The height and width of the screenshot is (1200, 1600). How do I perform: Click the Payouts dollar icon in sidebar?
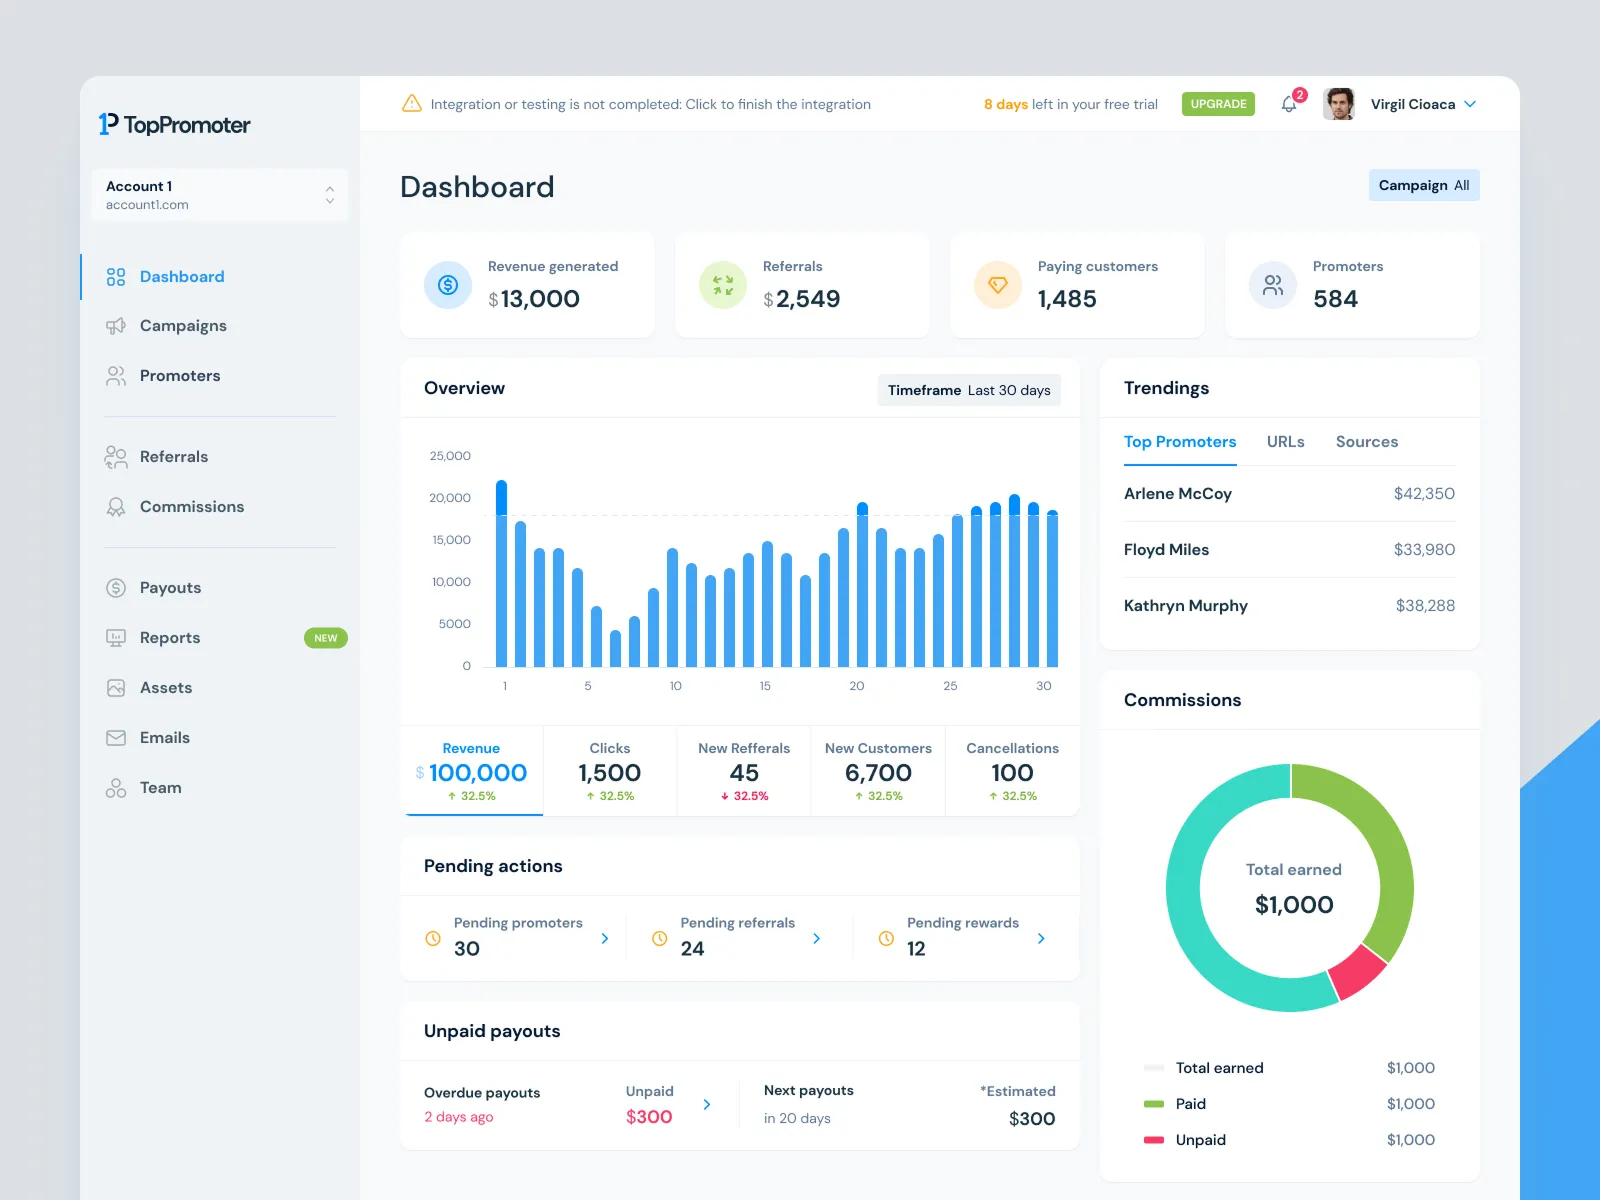tap(116, 588)
